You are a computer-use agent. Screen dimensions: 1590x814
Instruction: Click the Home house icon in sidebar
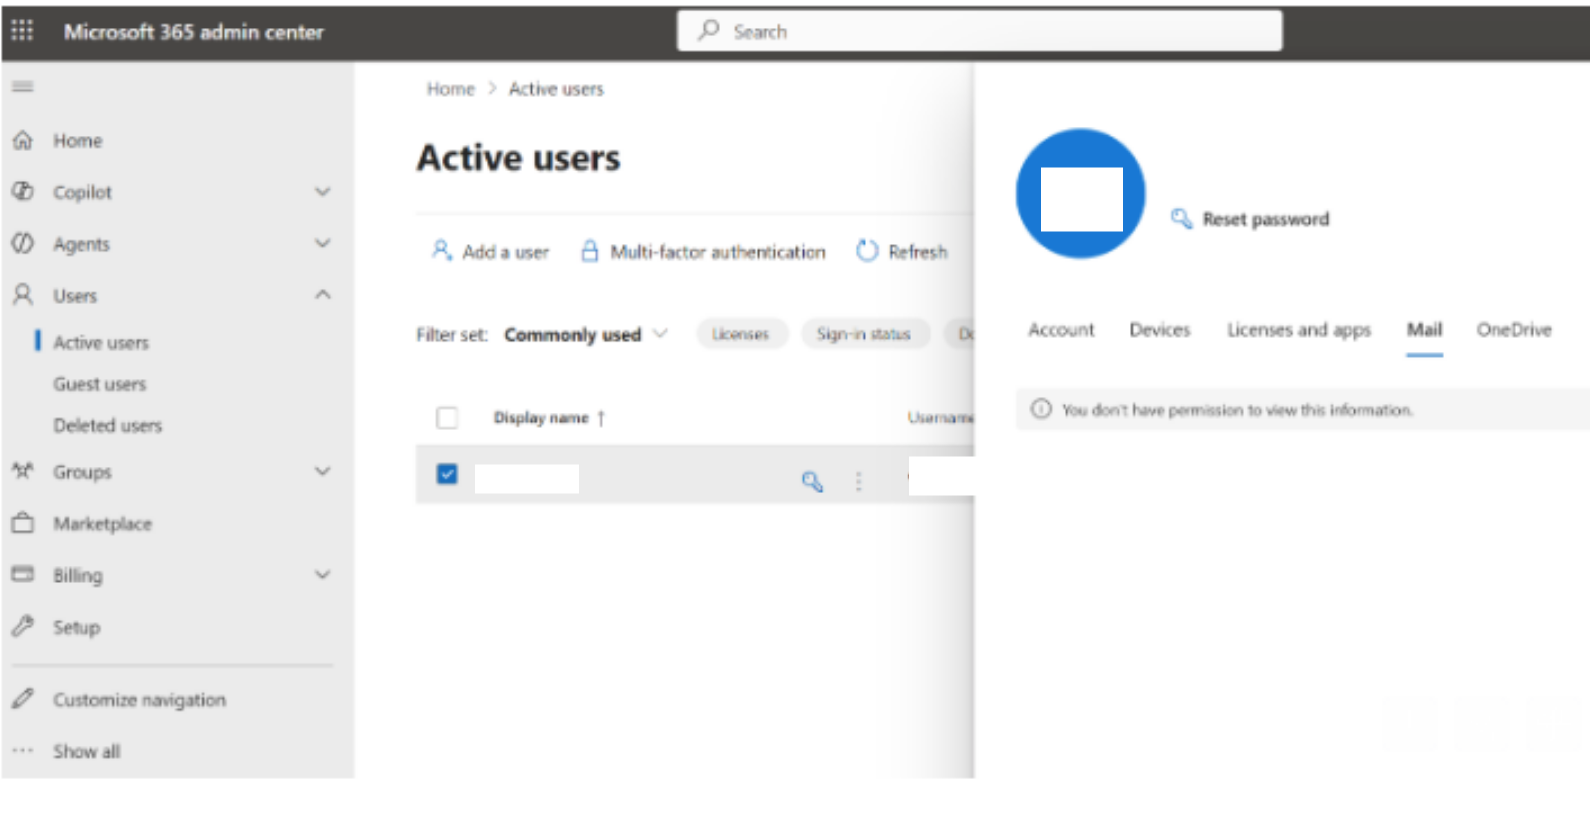[23, 140]
